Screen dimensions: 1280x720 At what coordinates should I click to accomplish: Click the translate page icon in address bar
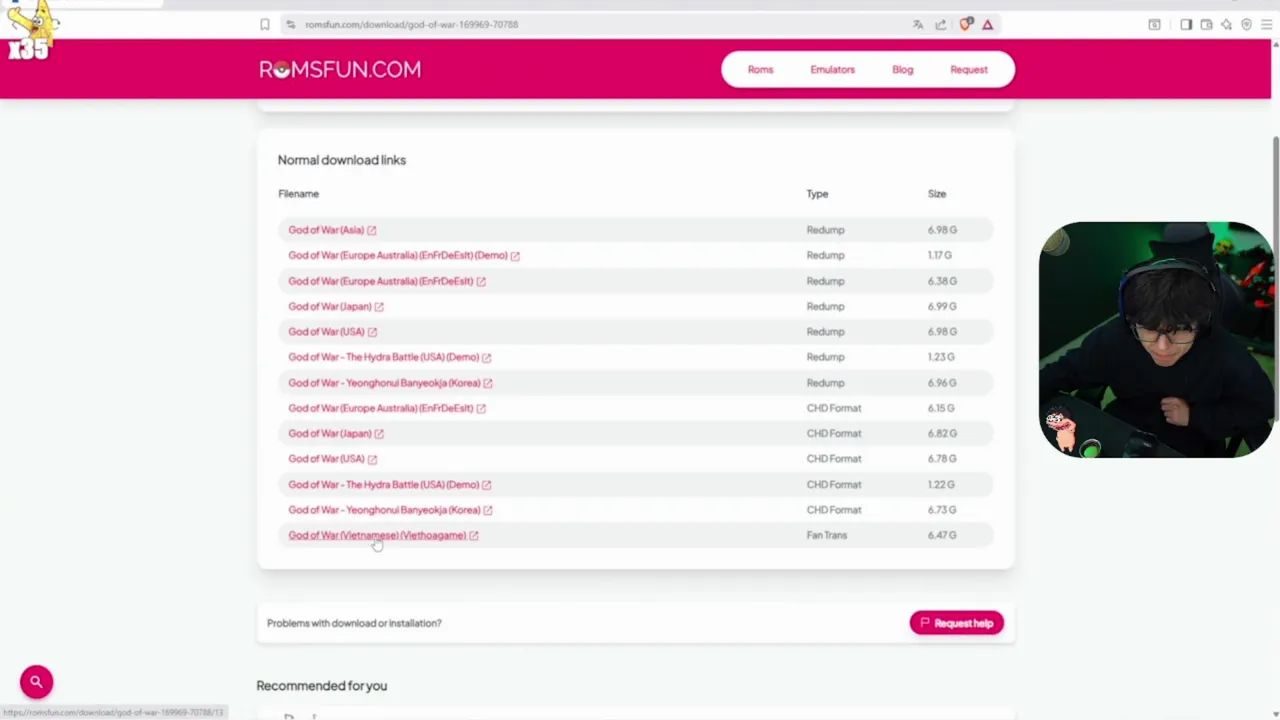click(x=918, y=25)
